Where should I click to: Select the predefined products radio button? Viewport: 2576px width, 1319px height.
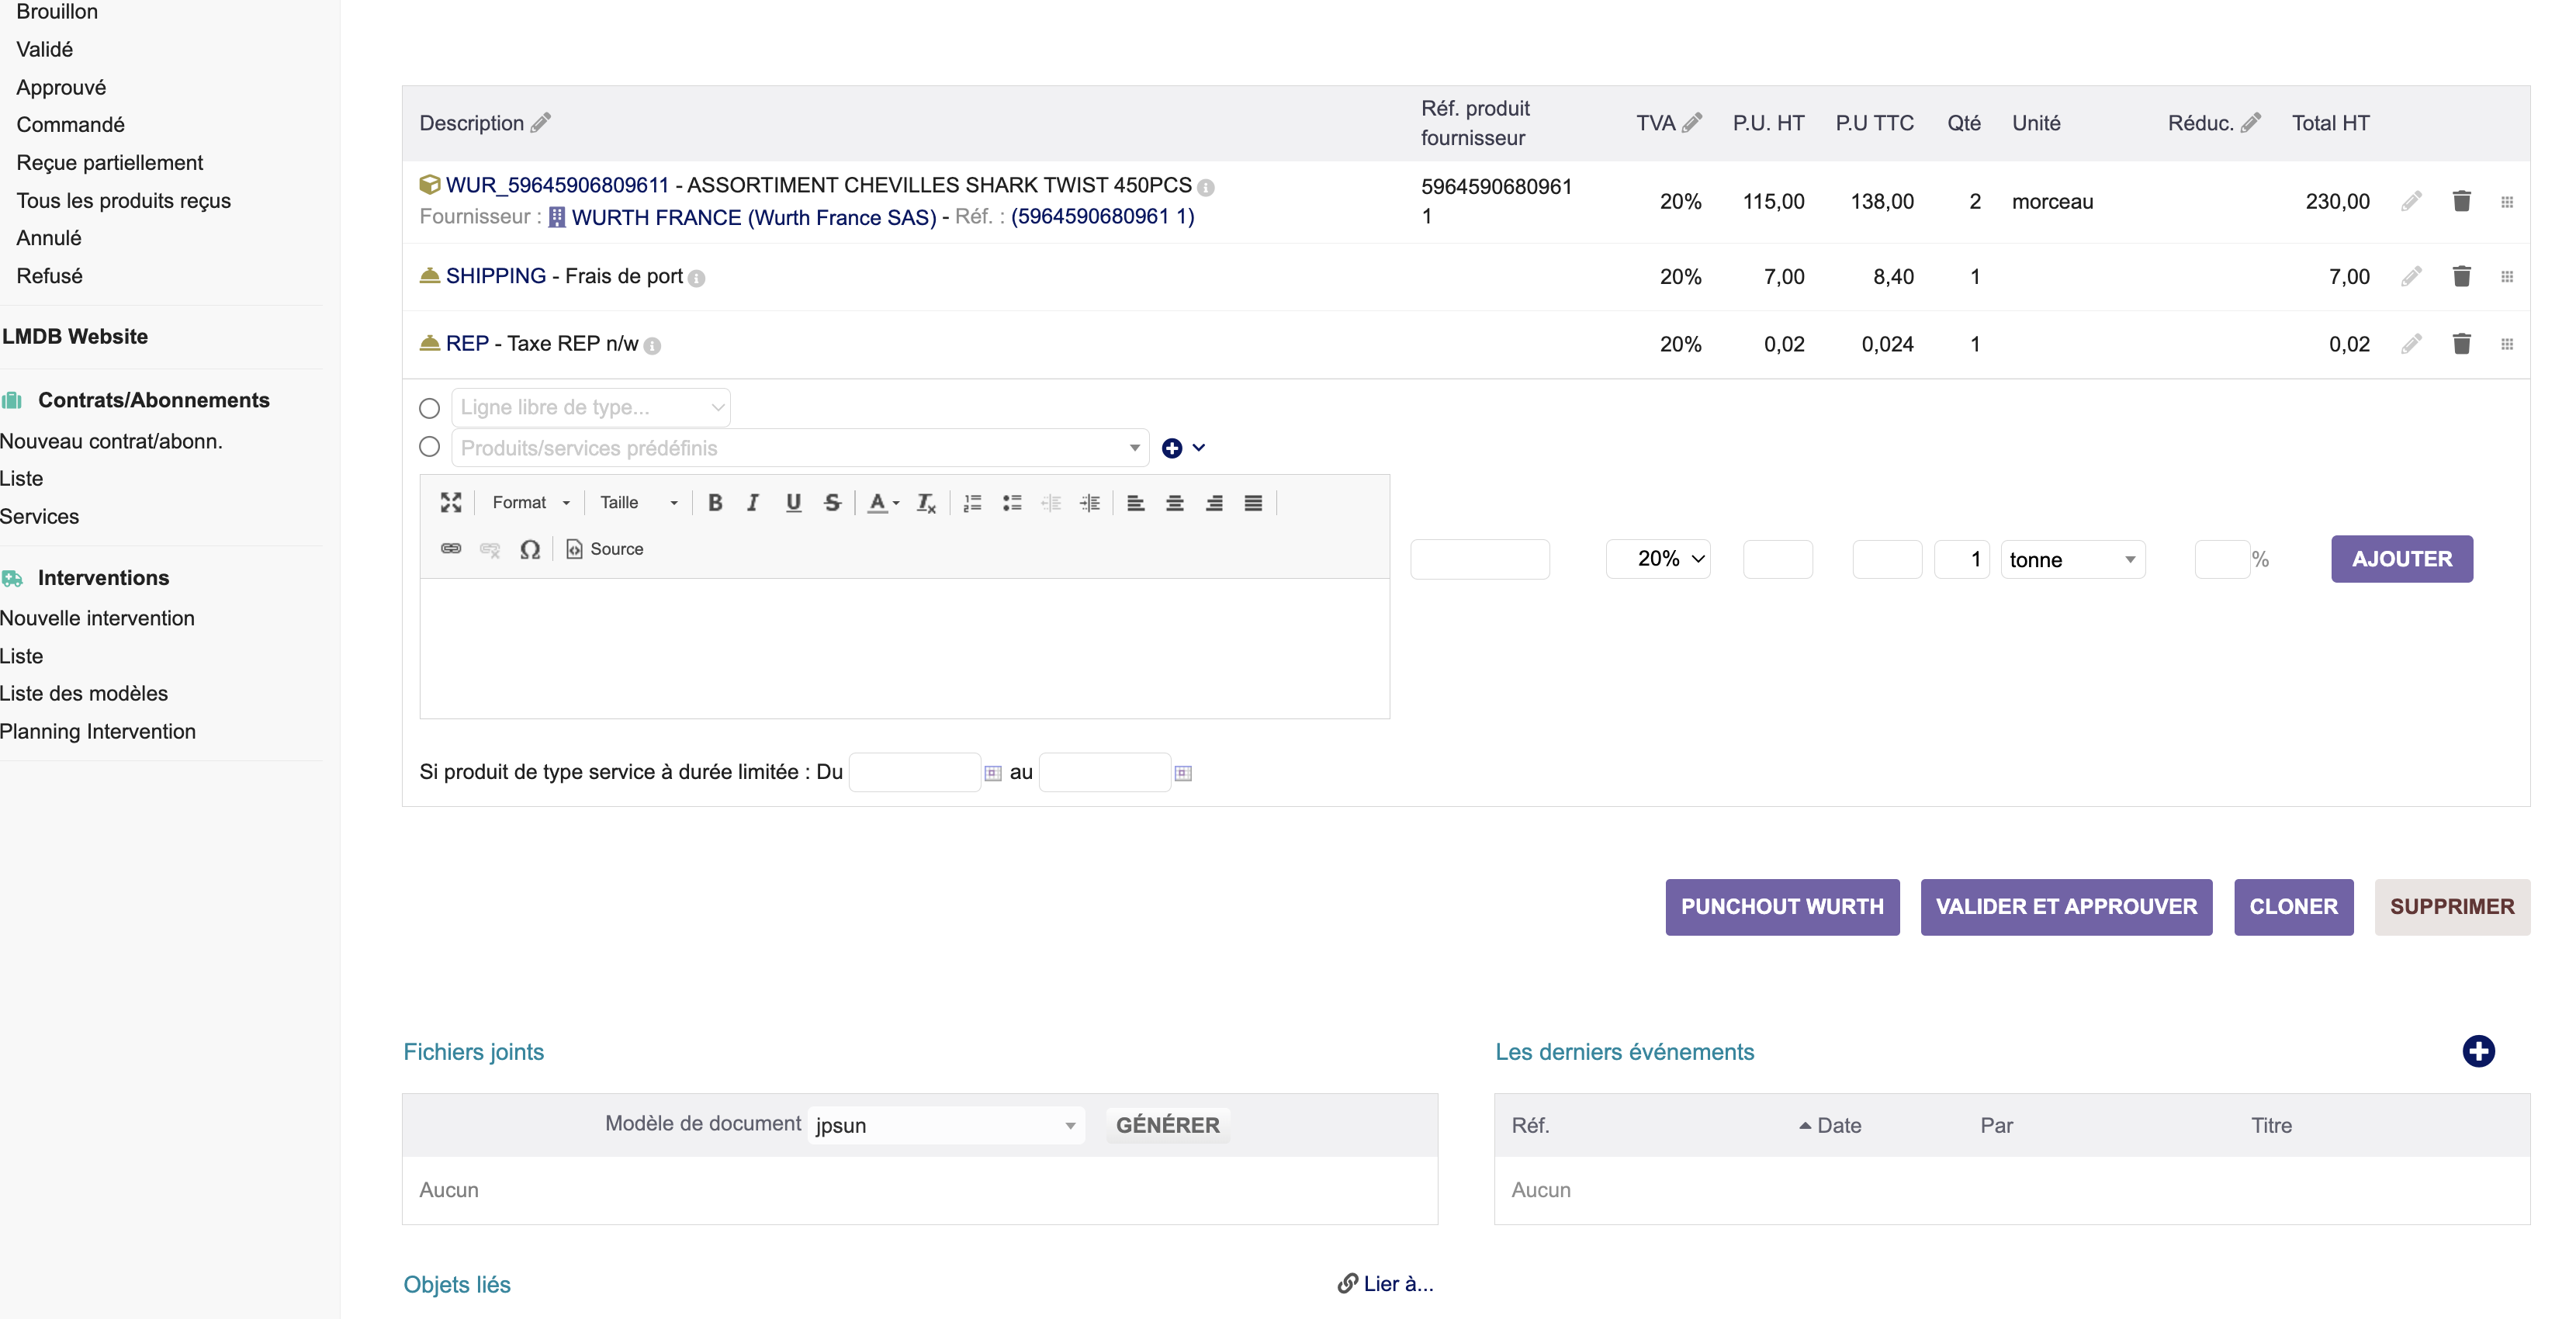point(430,447)
